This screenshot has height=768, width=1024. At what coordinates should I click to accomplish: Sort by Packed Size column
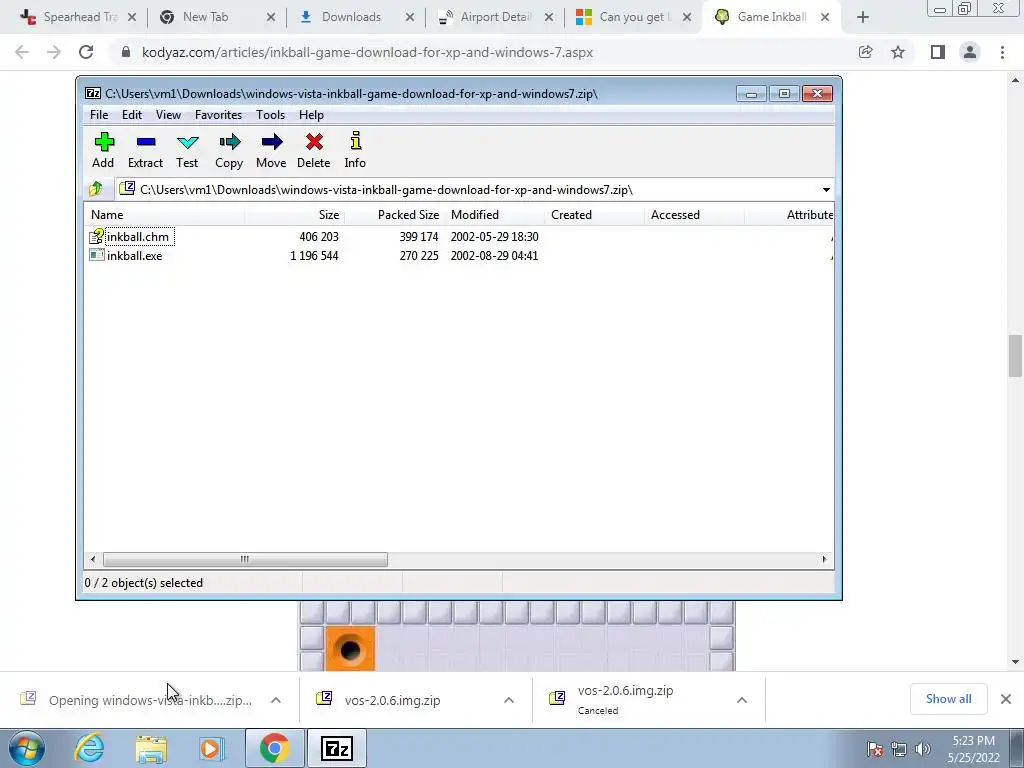click(394, 215)
